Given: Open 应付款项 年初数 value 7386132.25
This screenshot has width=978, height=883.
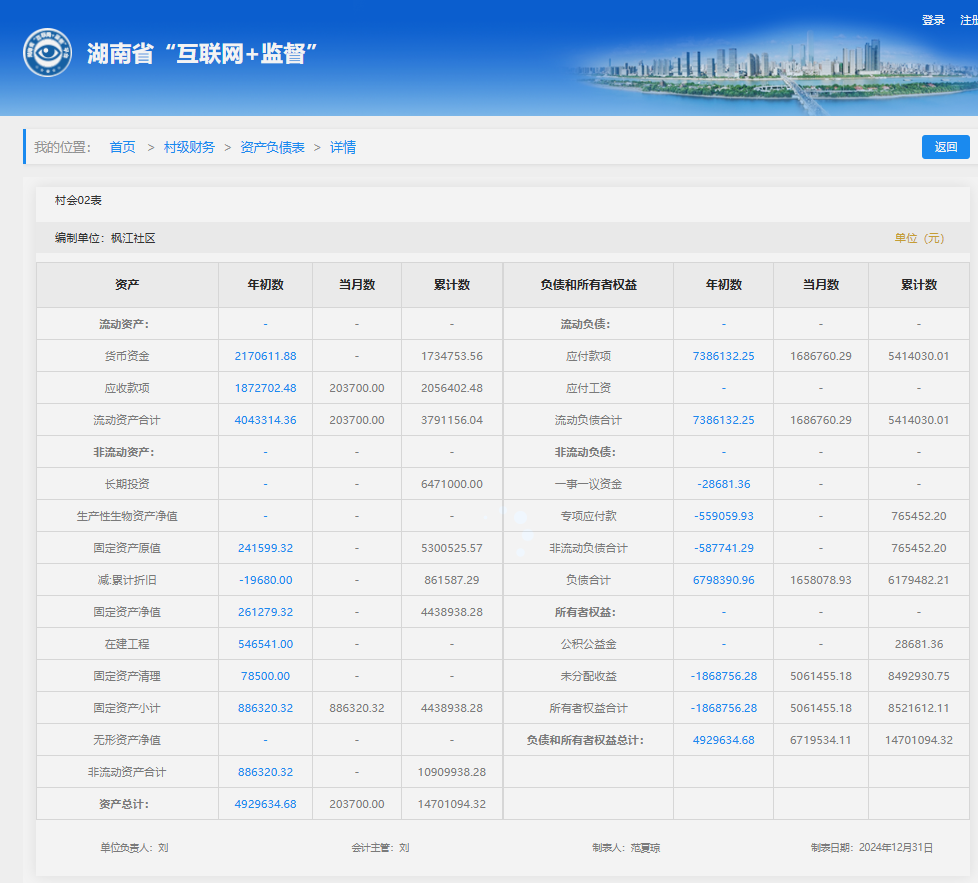Looking at the screenshot, I should 724,356.
